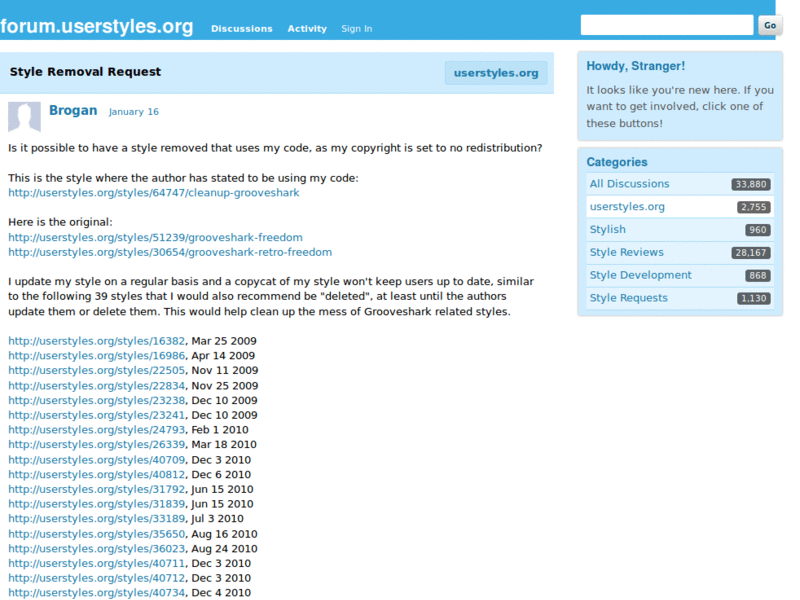800x600 pixels.
Task: Open the styles/23238 link
Action: [x=96, y=401]
